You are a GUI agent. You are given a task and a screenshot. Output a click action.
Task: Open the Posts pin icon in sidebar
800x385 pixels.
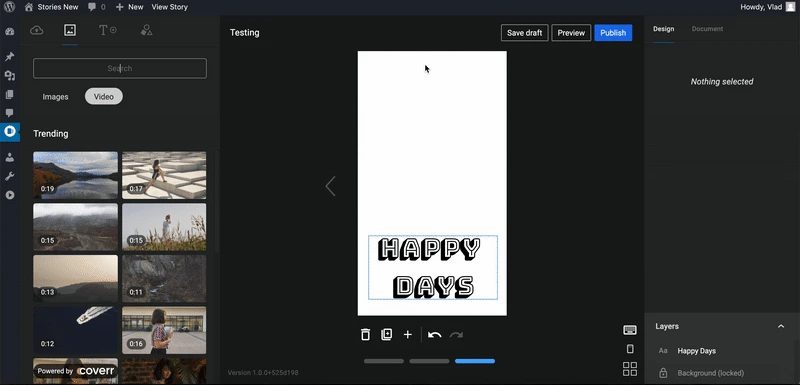pos(10,57)
